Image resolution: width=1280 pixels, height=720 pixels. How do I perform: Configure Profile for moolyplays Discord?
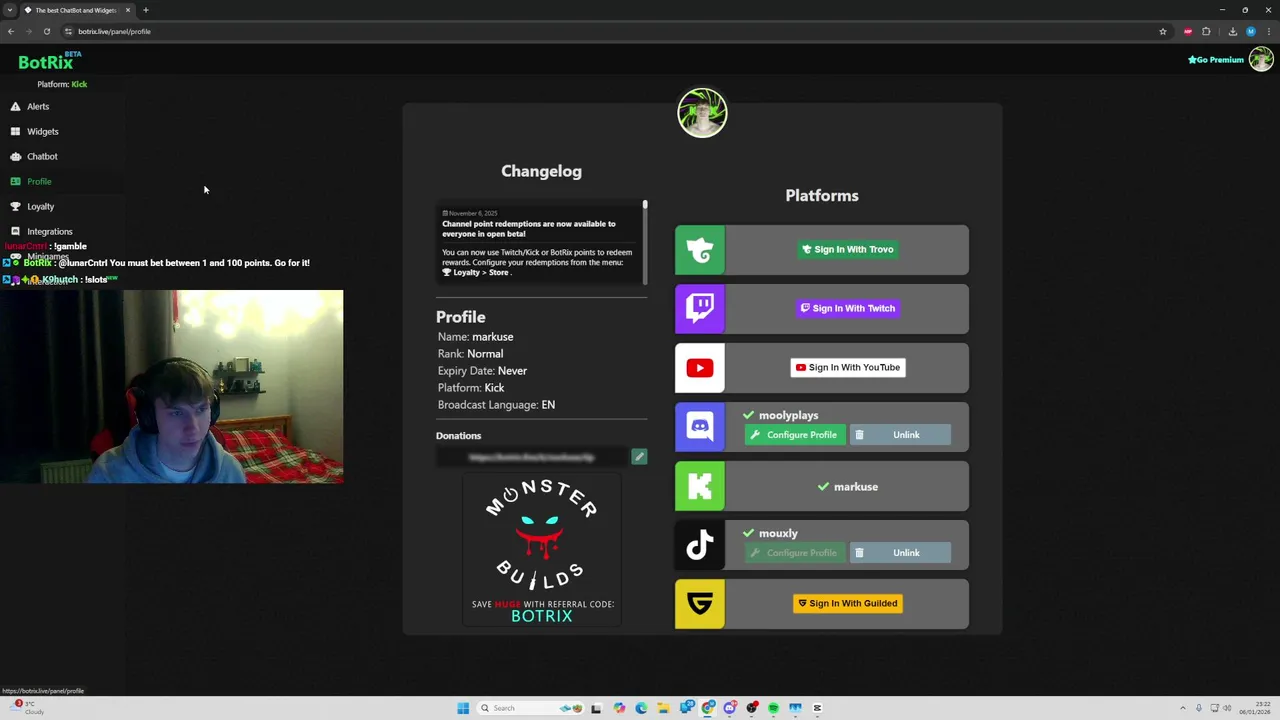pyautogui.click(x=795, y=435)
